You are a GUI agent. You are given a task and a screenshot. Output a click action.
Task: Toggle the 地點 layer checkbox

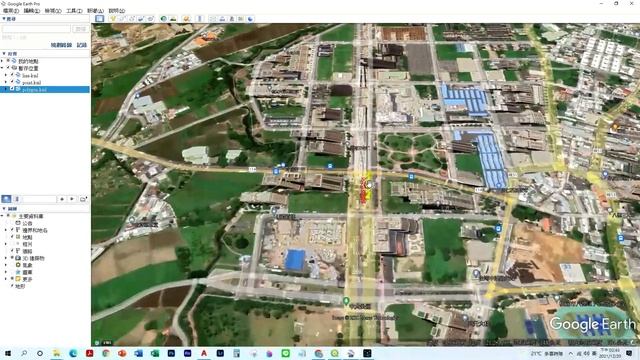(x=12, y=237)
